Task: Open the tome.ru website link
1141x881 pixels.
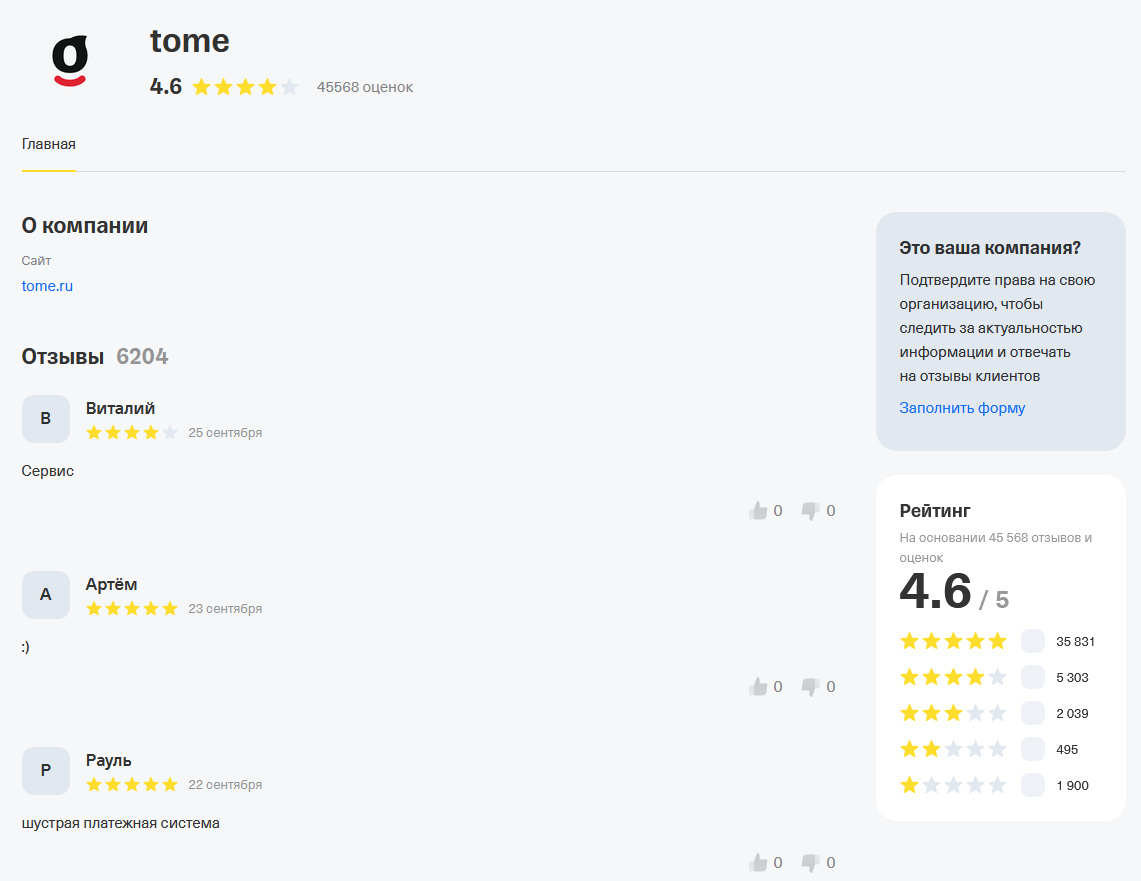Action: (x=47, y=286)
